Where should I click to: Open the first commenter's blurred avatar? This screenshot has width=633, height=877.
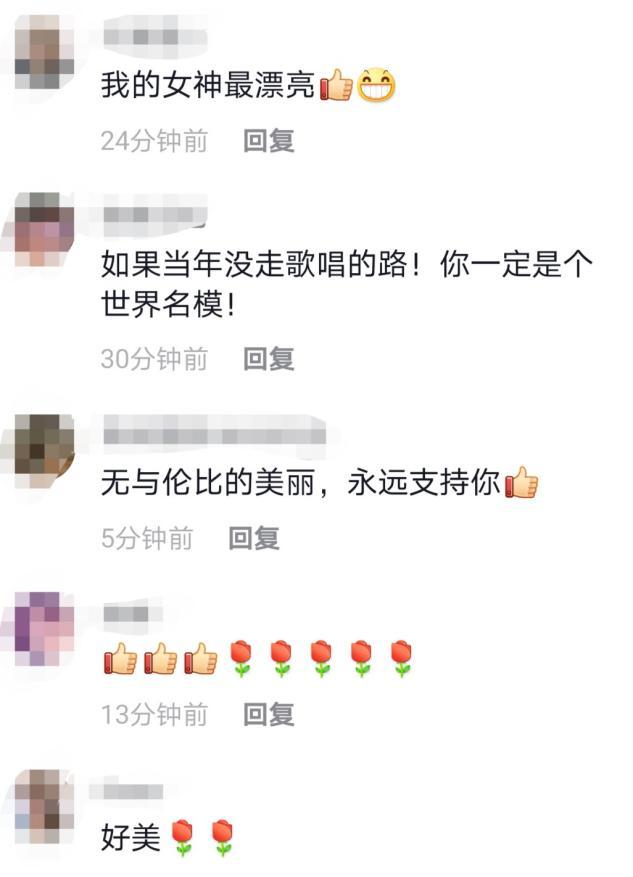tap(45, 51)
